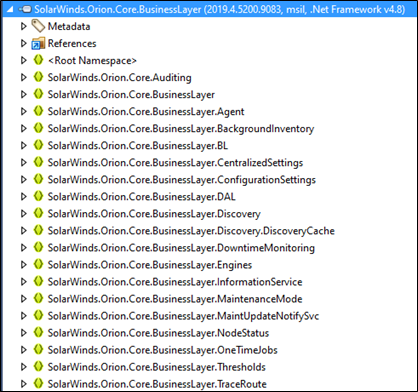The height and width of the screenshot is (392, 418).
Task: Select the BusinessLayer.CentralizedSettings label
Action: point(175,163)
